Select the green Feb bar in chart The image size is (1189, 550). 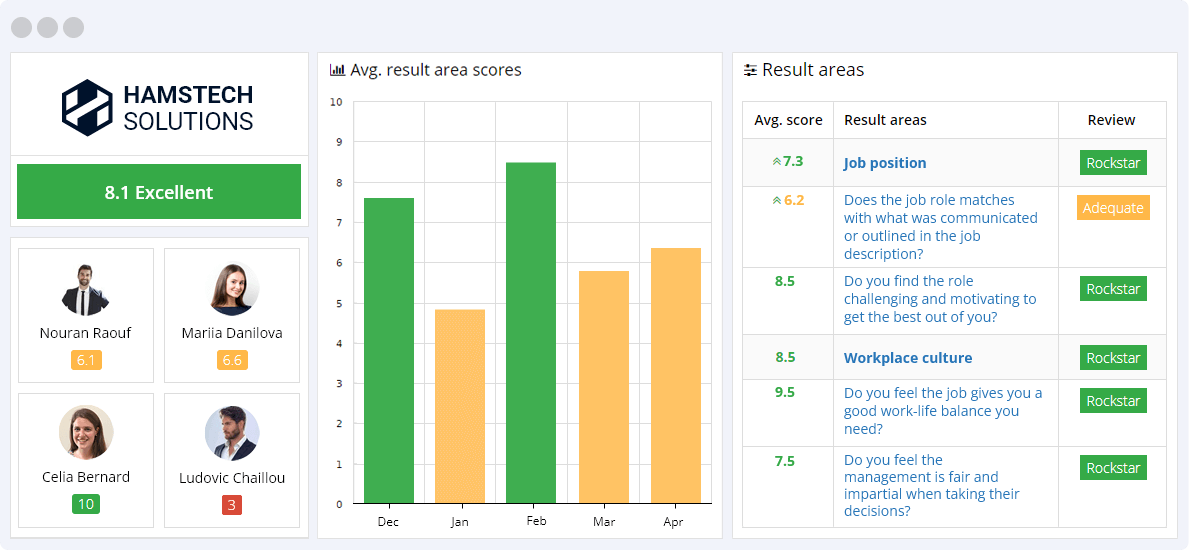coord(531,333)
